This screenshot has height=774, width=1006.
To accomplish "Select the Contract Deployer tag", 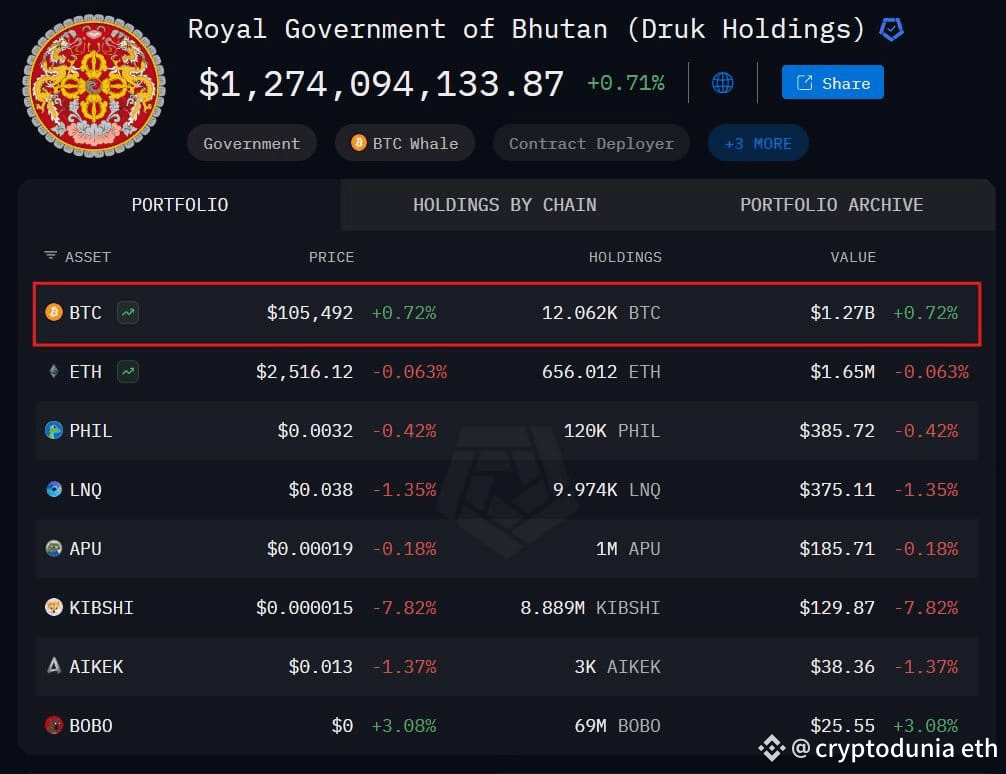I will click(591, 143).
